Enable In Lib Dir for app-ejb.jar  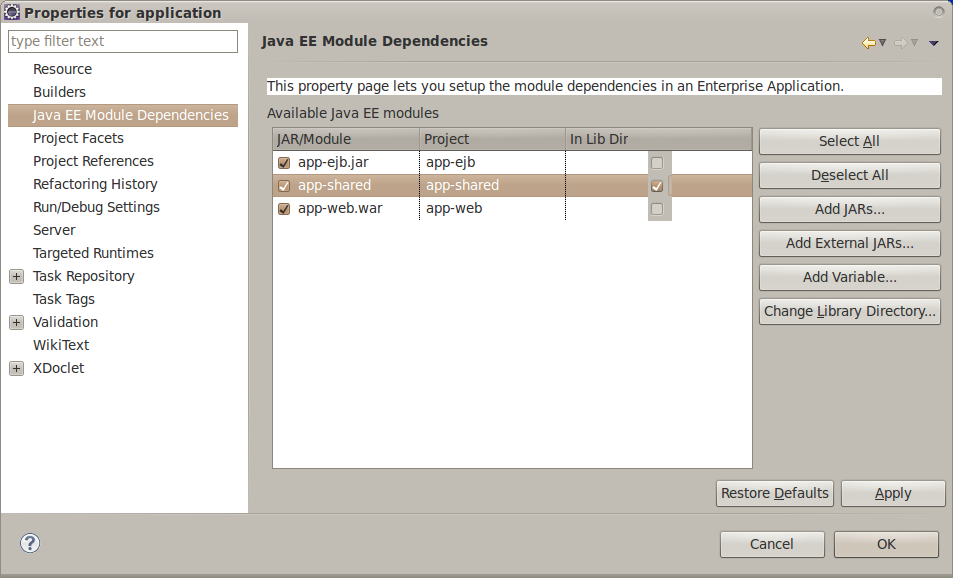(656, 163)
